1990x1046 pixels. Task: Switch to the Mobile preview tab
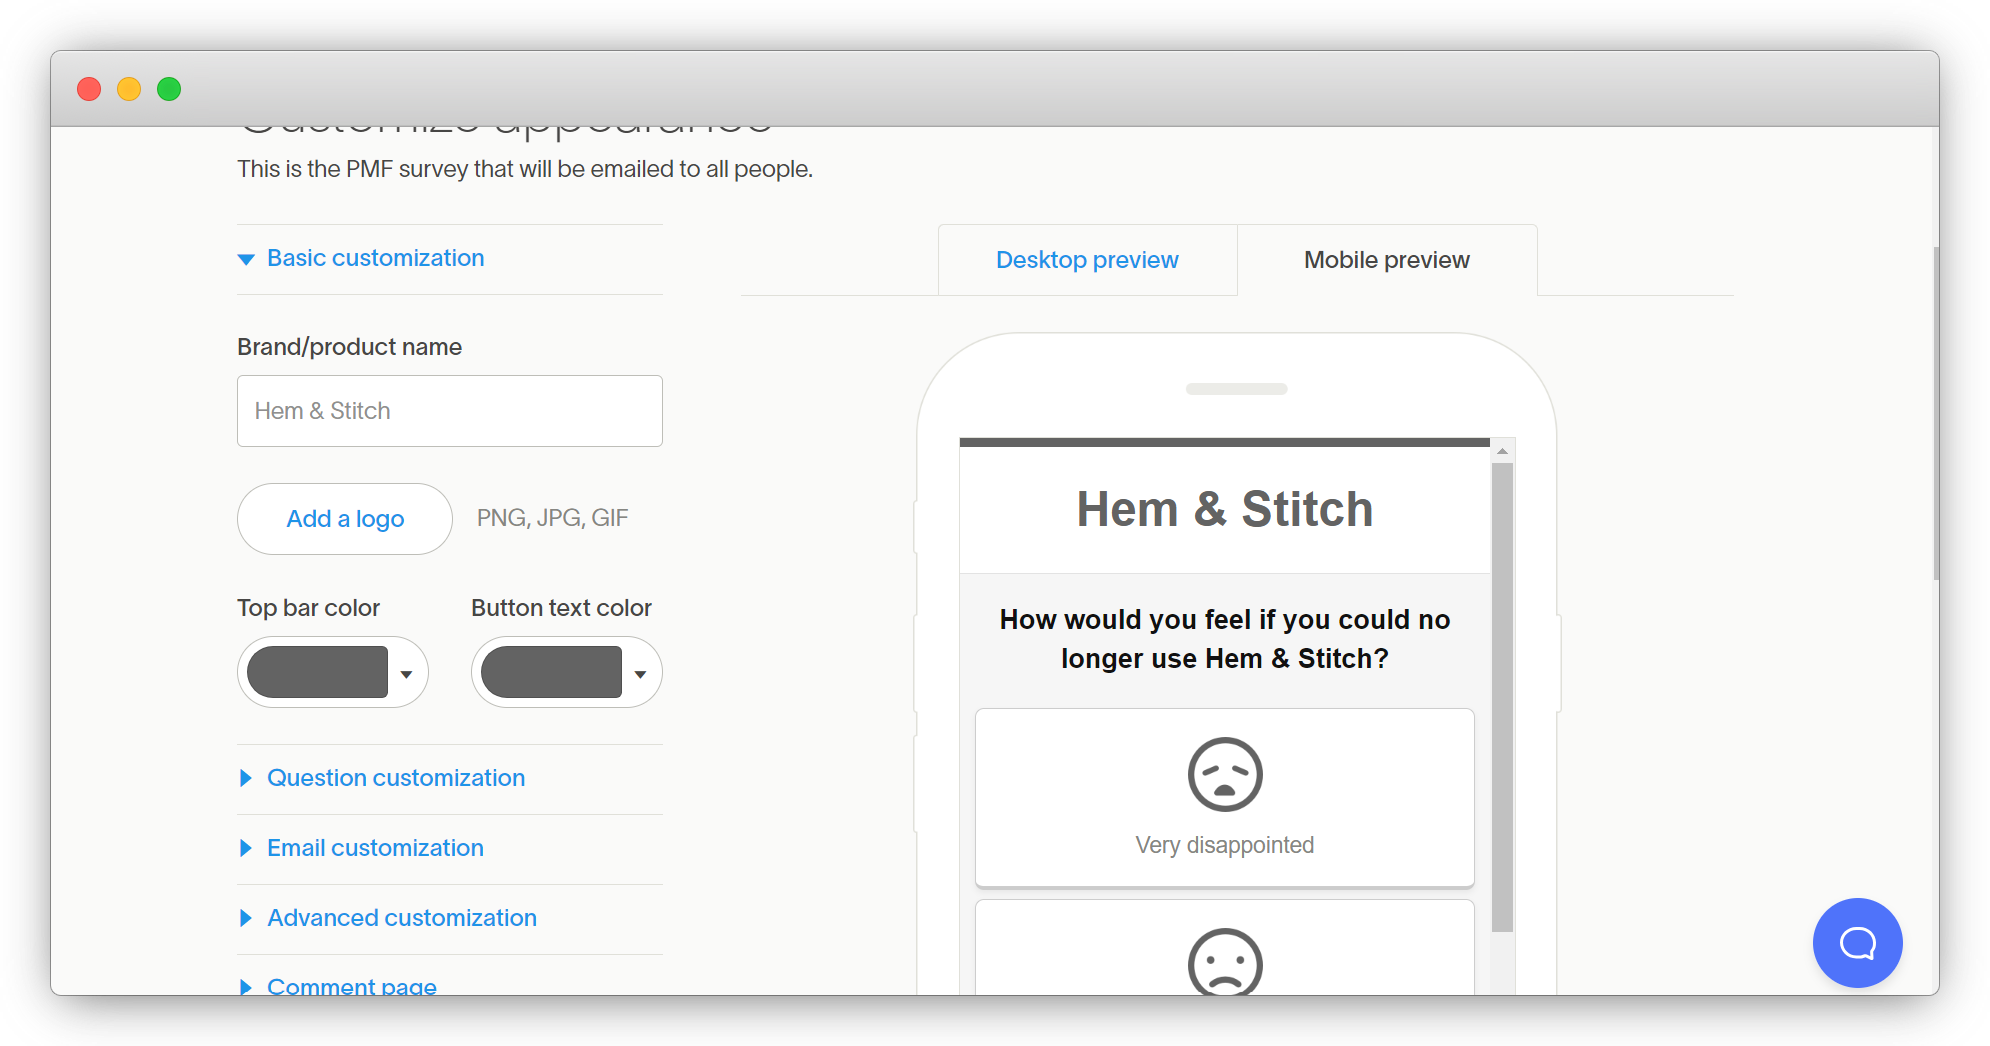pos(1387,260)
